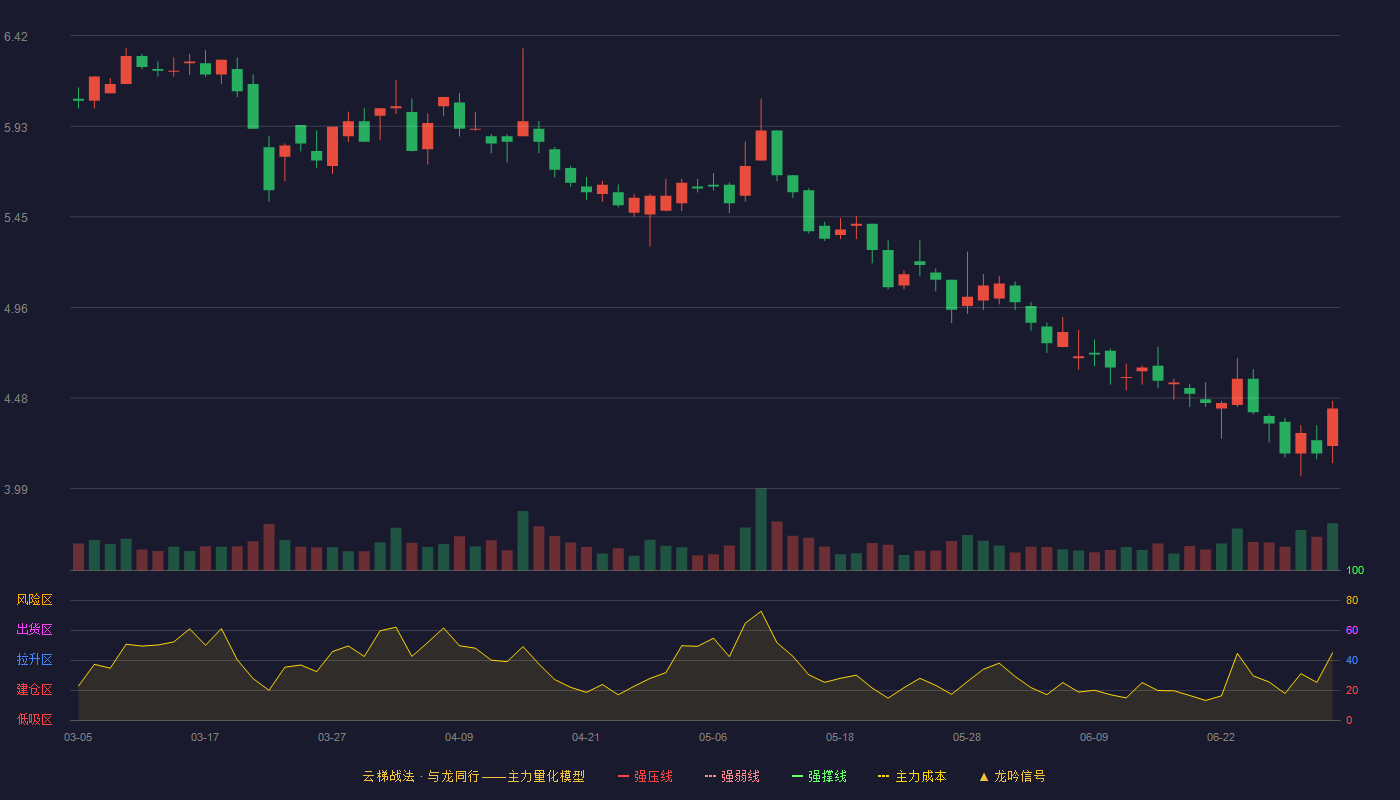This screenshot has height=800, width=1400.
Task: Toggle the 龙吟信号 triangle legend item
Action: [x=1012, y=776]
